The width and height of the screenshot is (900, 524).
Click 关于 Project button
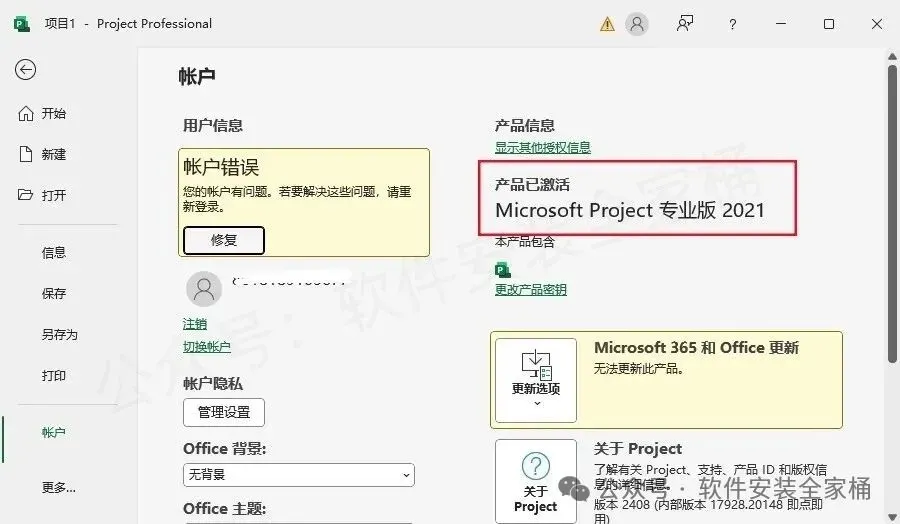click(536, 482)
